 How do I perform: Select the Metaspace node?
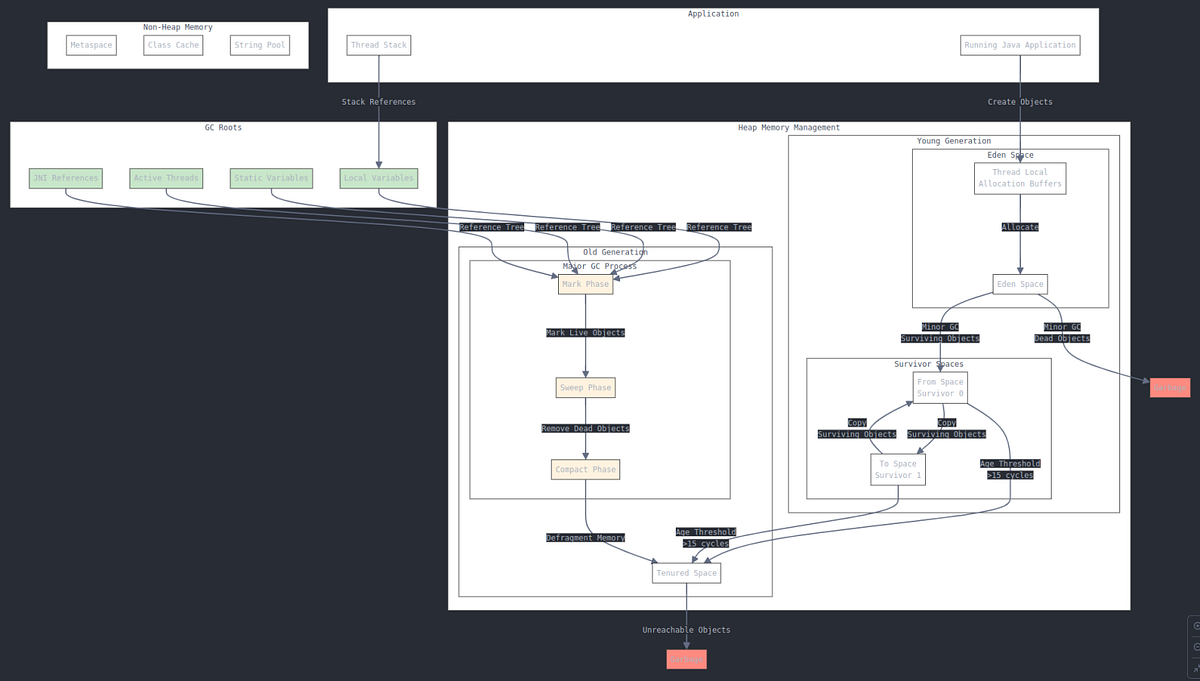pyautogui.click(x=90, y=44)
